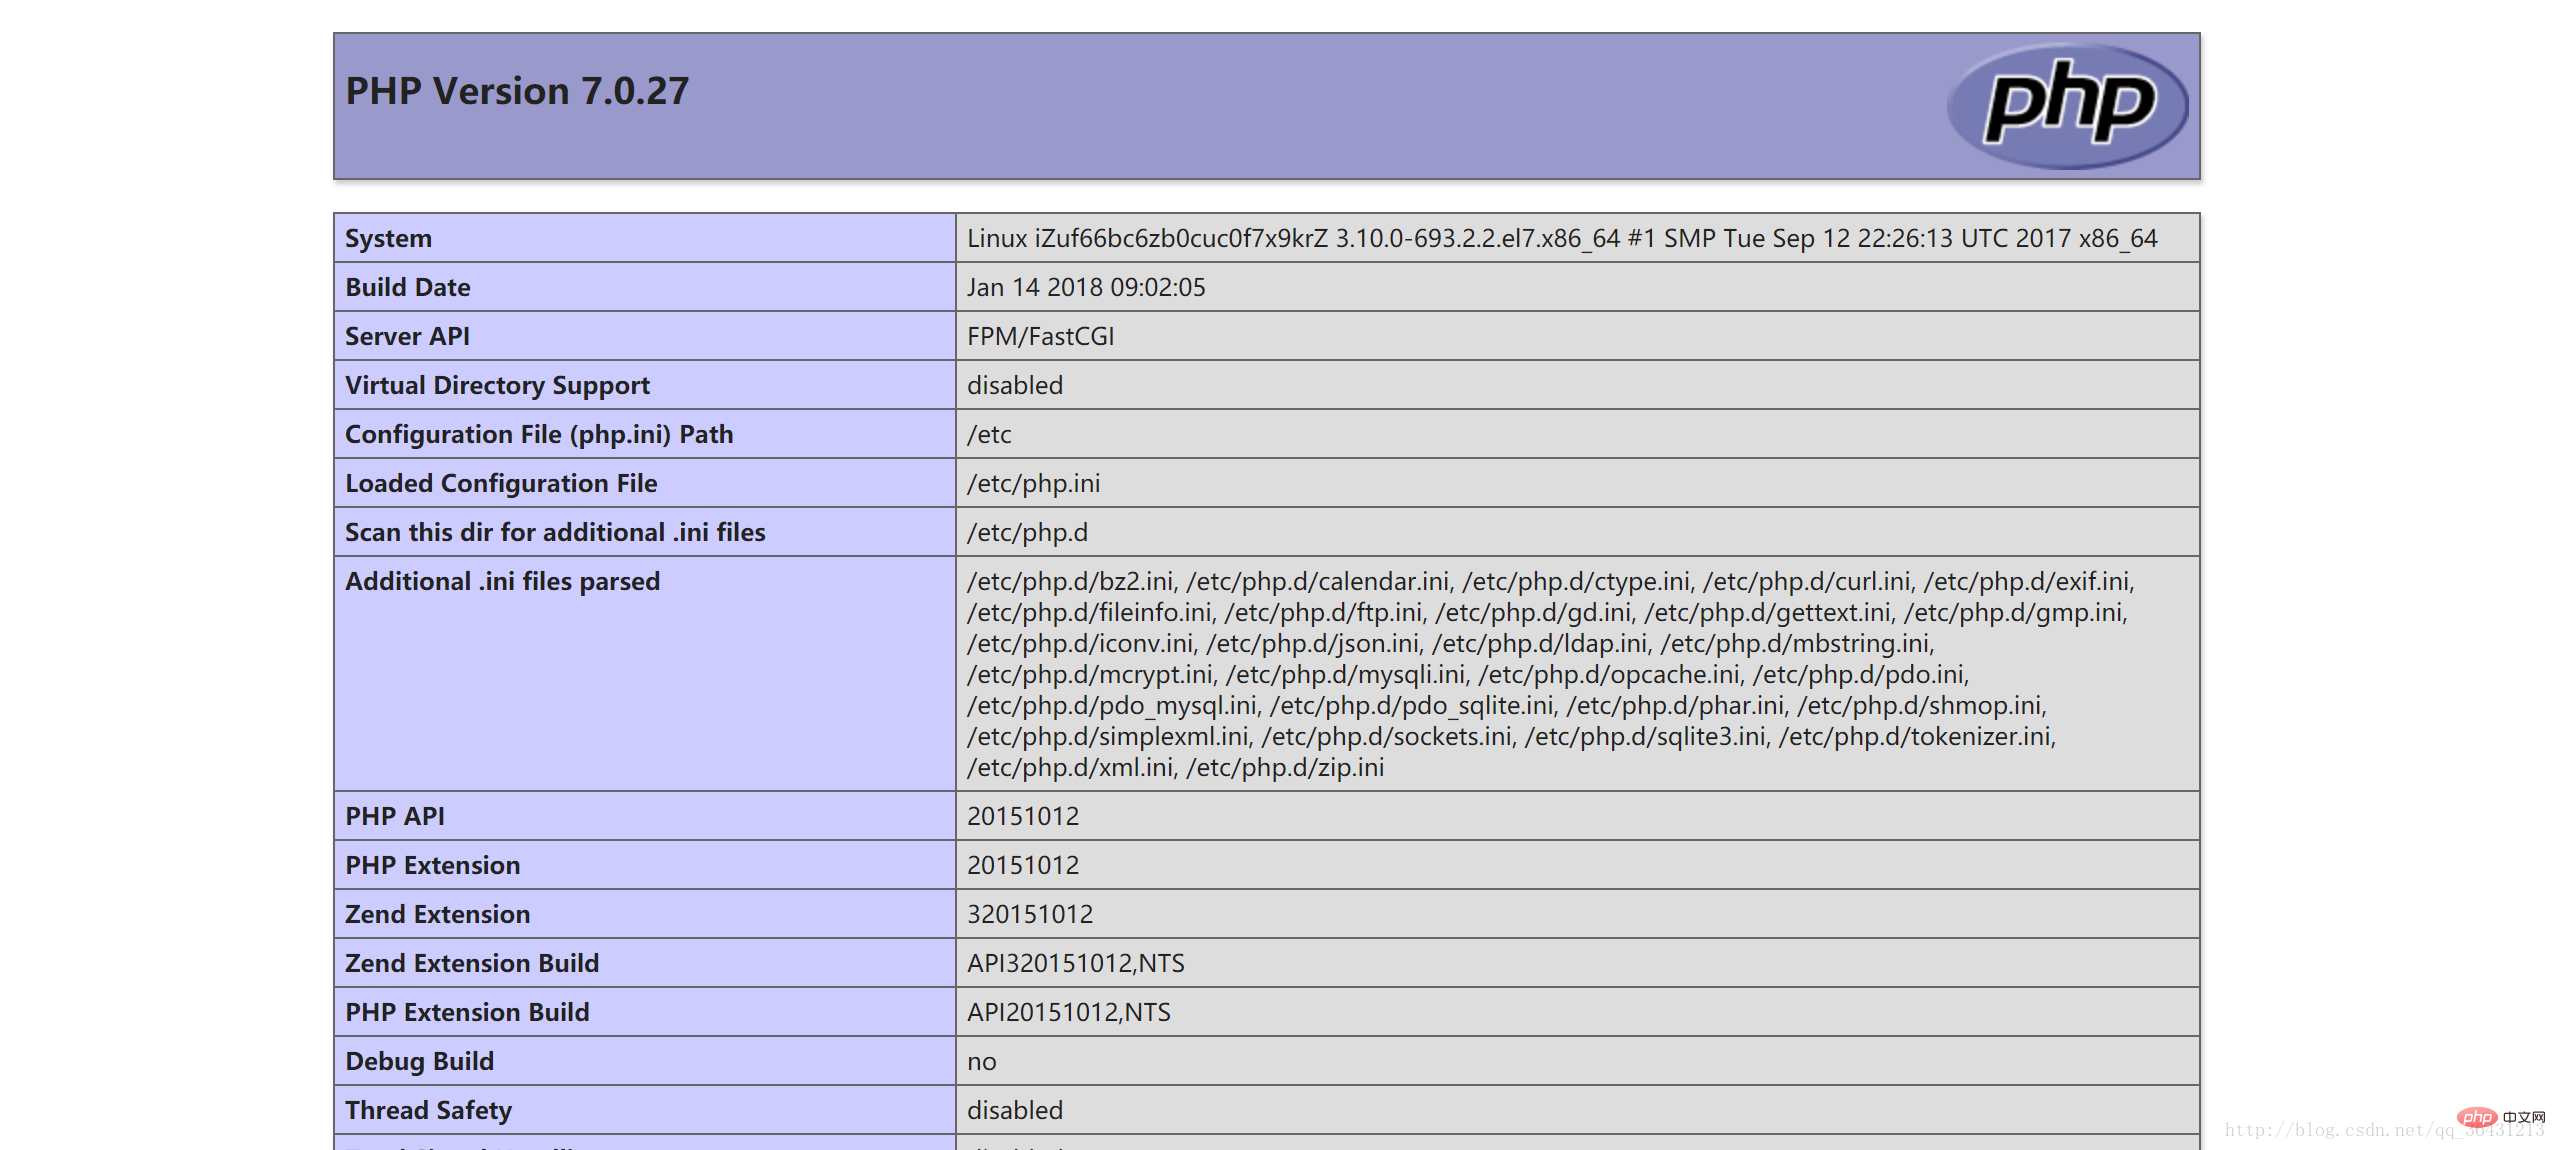Click the System row label
This screenshot has width=2556, height=1150.
[x=389, y=238]
